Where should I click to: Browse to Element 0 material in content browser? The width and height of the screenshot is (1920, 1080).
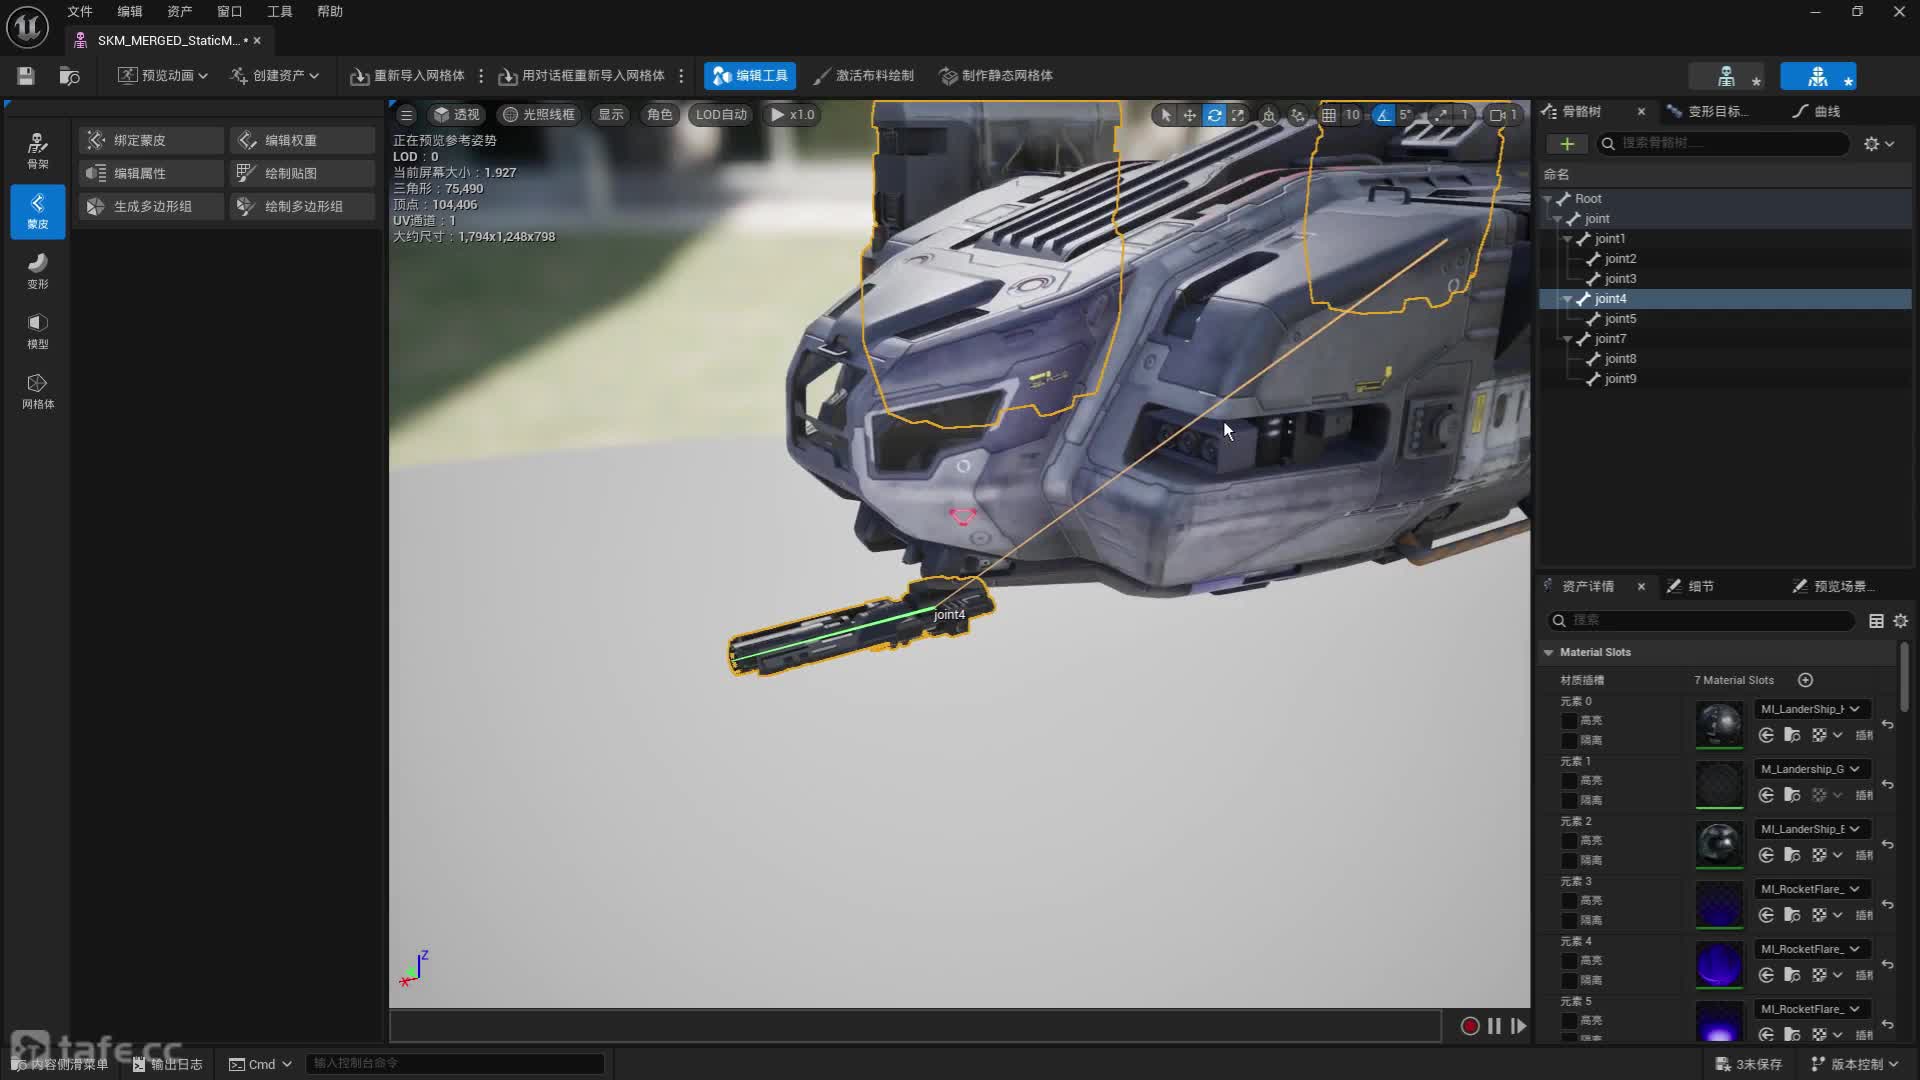coord(1792,736)
